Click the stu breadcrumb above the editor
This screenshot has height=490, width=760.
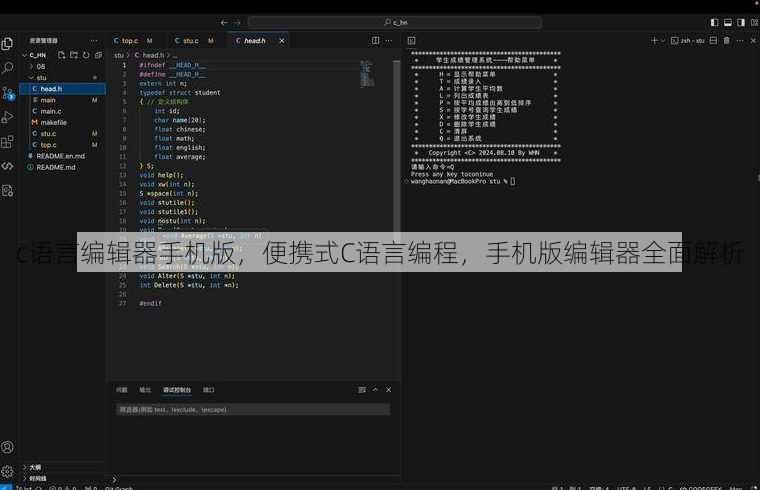pyautogui.click(x=119, y=55)
